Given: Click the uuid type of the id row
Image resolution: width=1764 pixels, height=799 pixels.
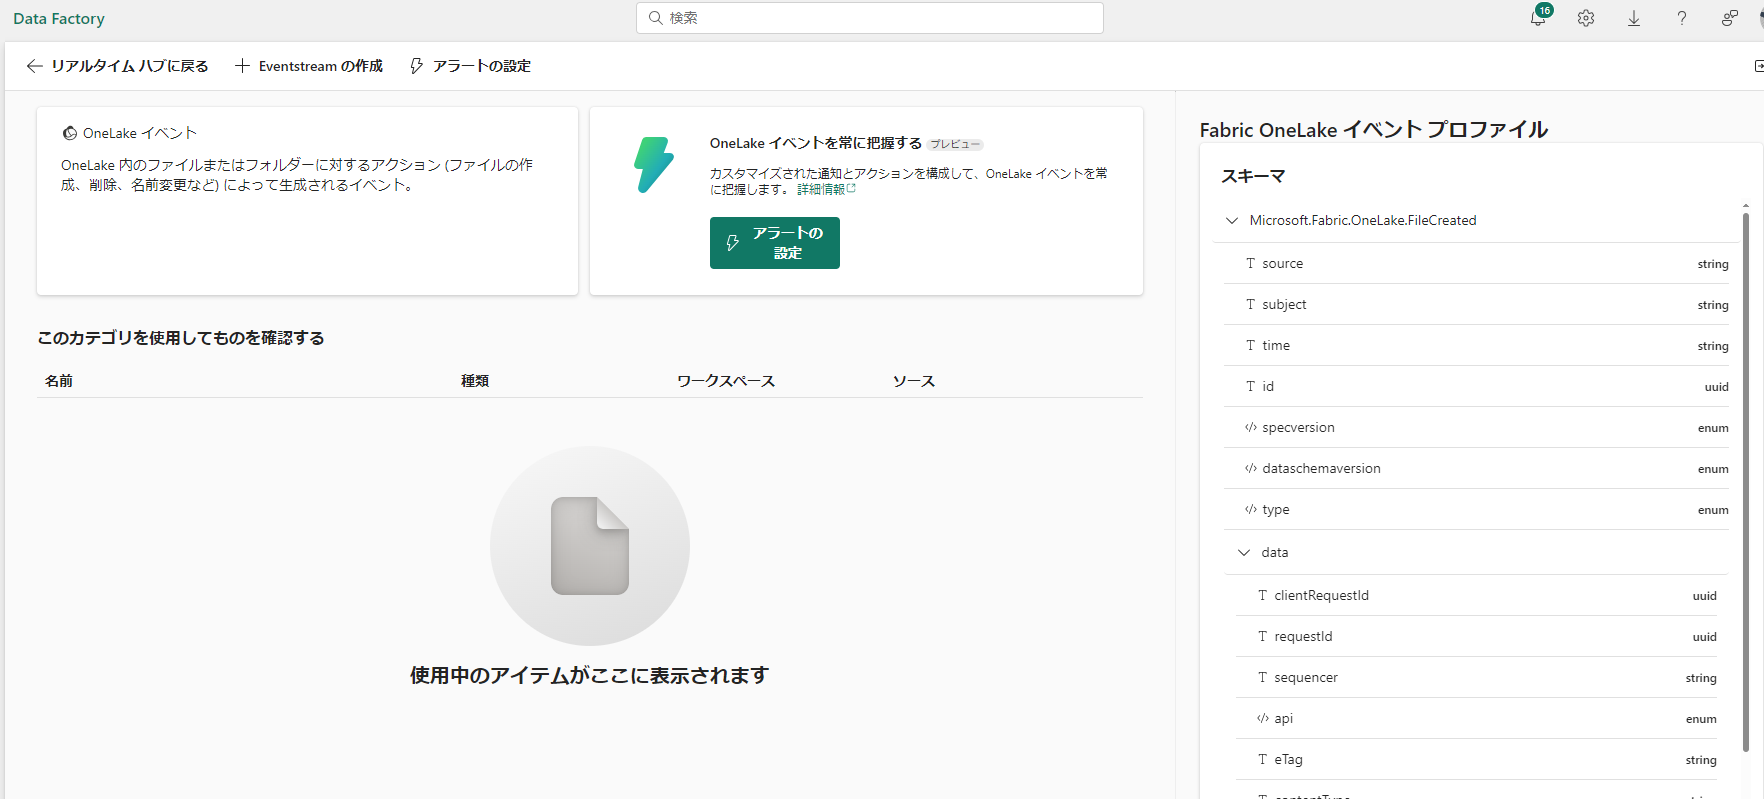Looking at the screenshot, I should (1716, 387).
